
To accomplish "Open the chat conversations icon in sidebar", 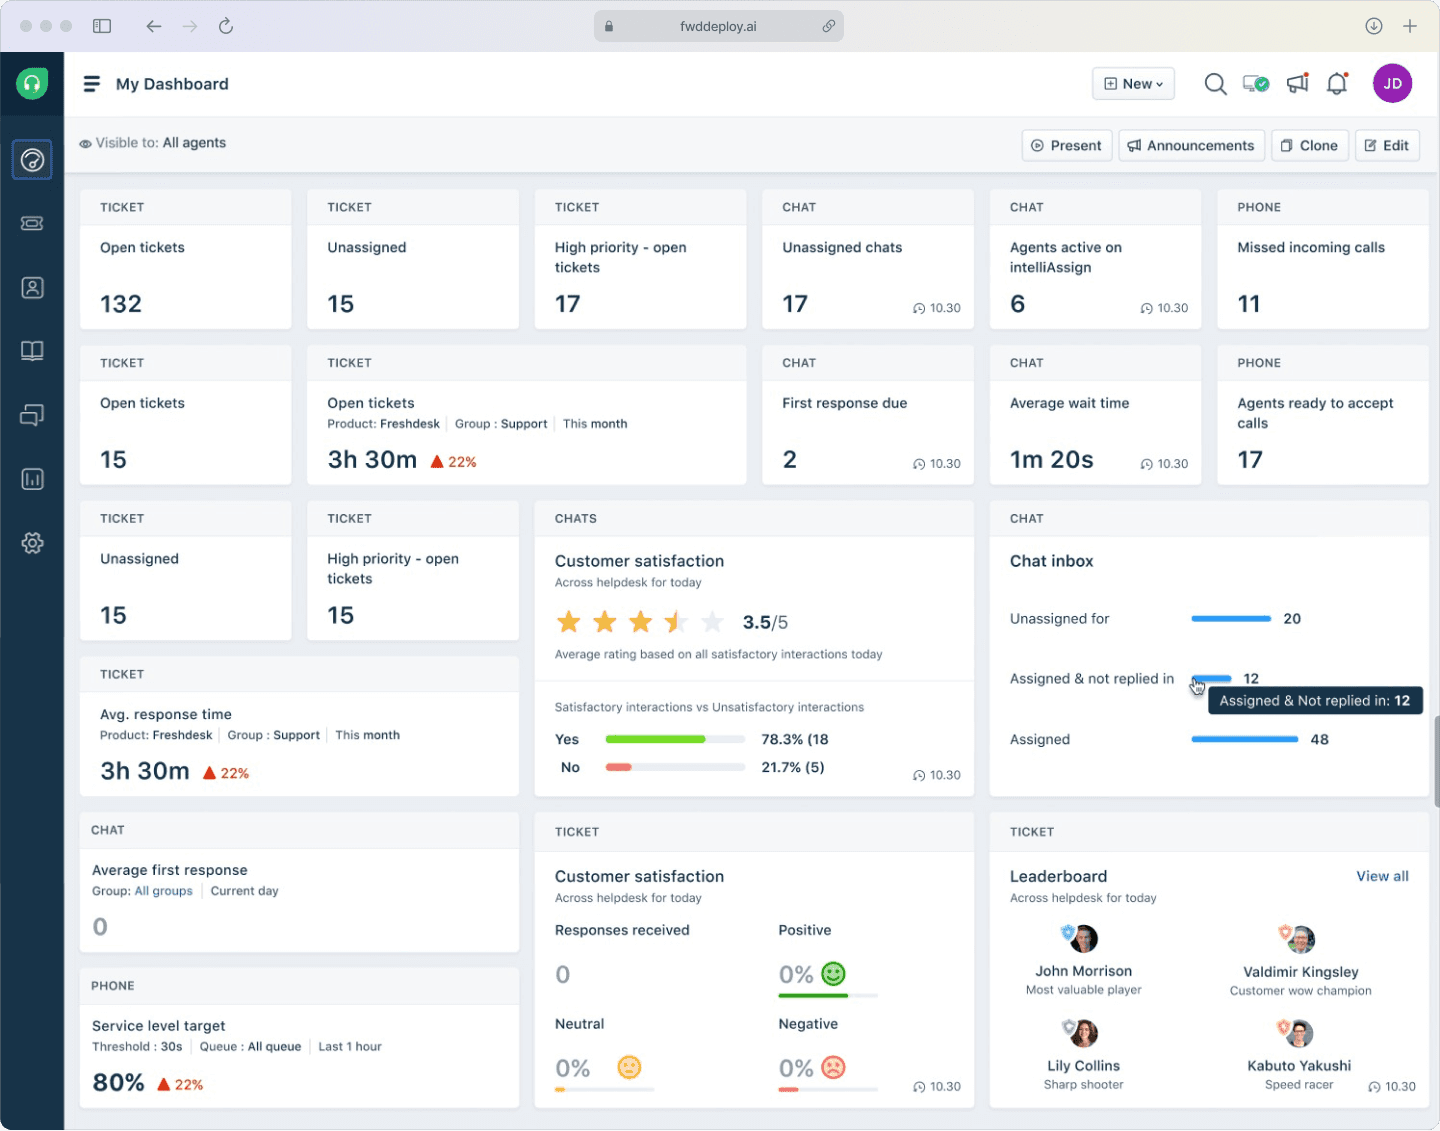I will pos(32,415).
